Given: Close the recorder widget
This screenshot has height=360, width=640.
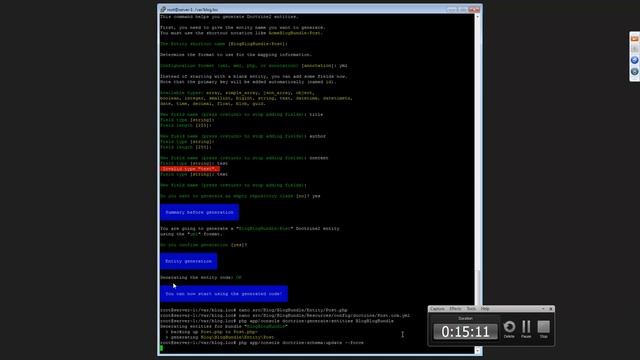Looking at the screenshot, I should tap(551, 309).
